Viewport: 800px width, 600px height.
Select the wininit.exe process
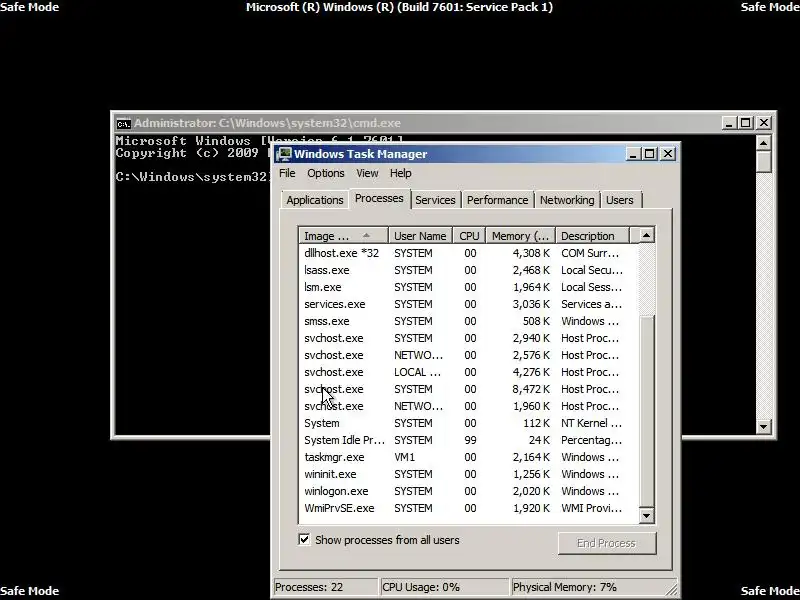click(x=468, y=474)
